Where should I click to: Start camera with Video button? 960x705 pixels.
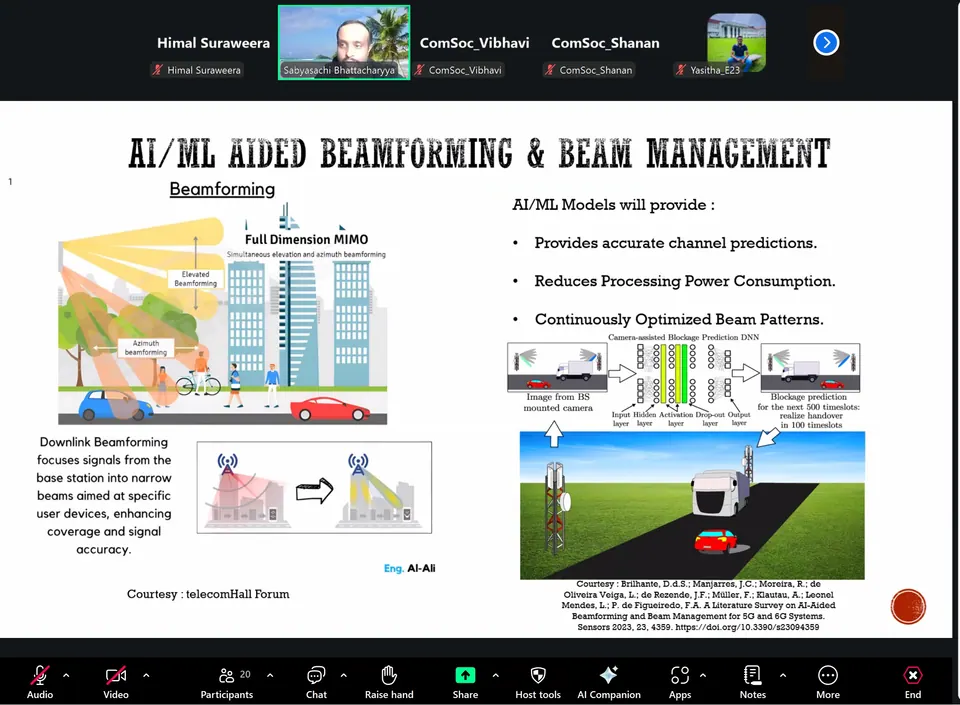tap(116, 681)
